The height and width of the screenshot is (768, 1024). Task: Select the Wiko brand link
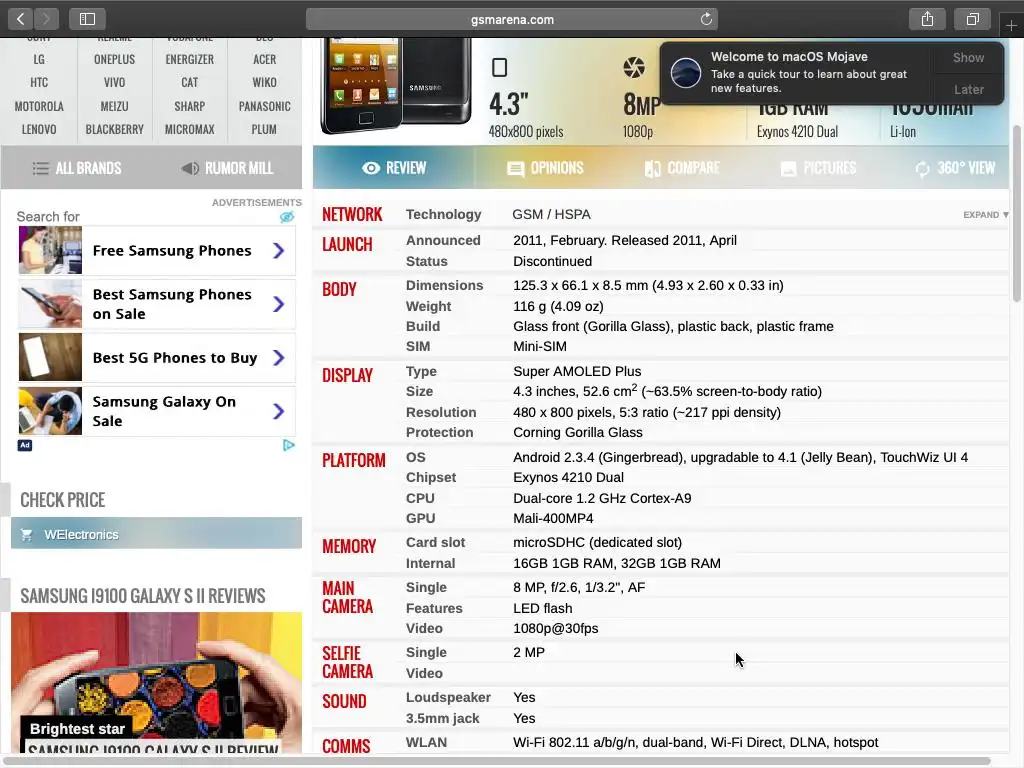pos(264,82)
